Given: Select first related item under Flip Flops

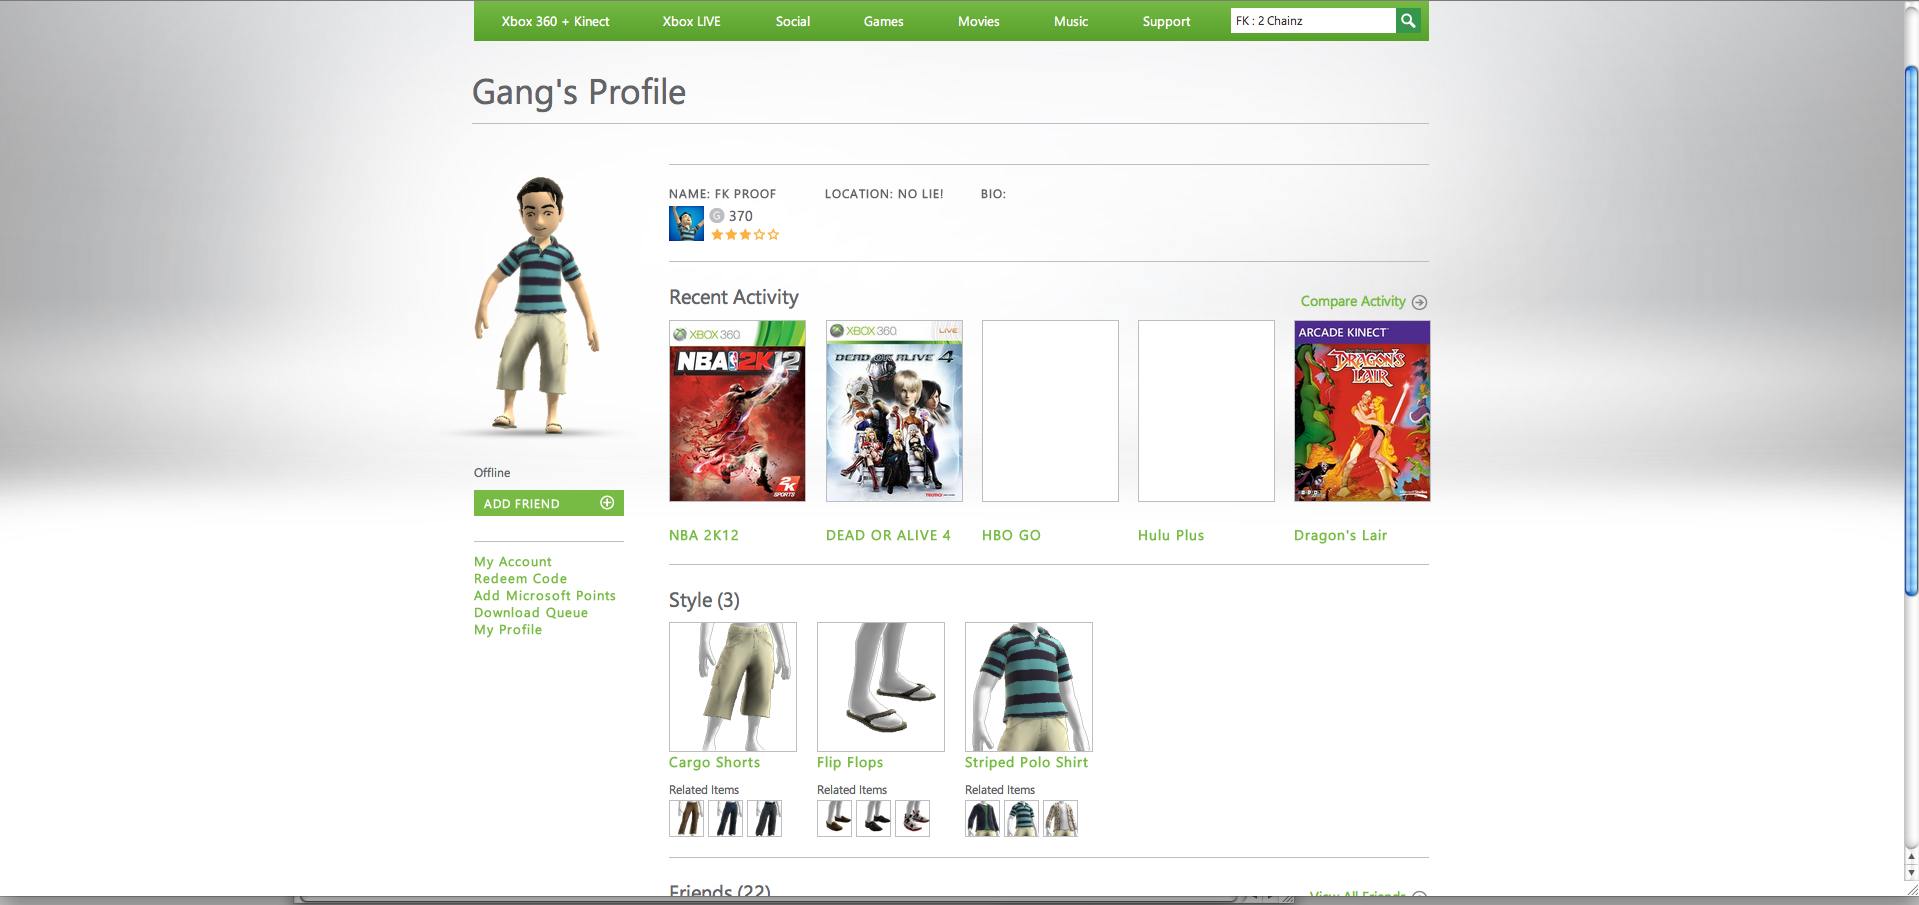Looking at the screenshot, I should (x=834, y=818).
